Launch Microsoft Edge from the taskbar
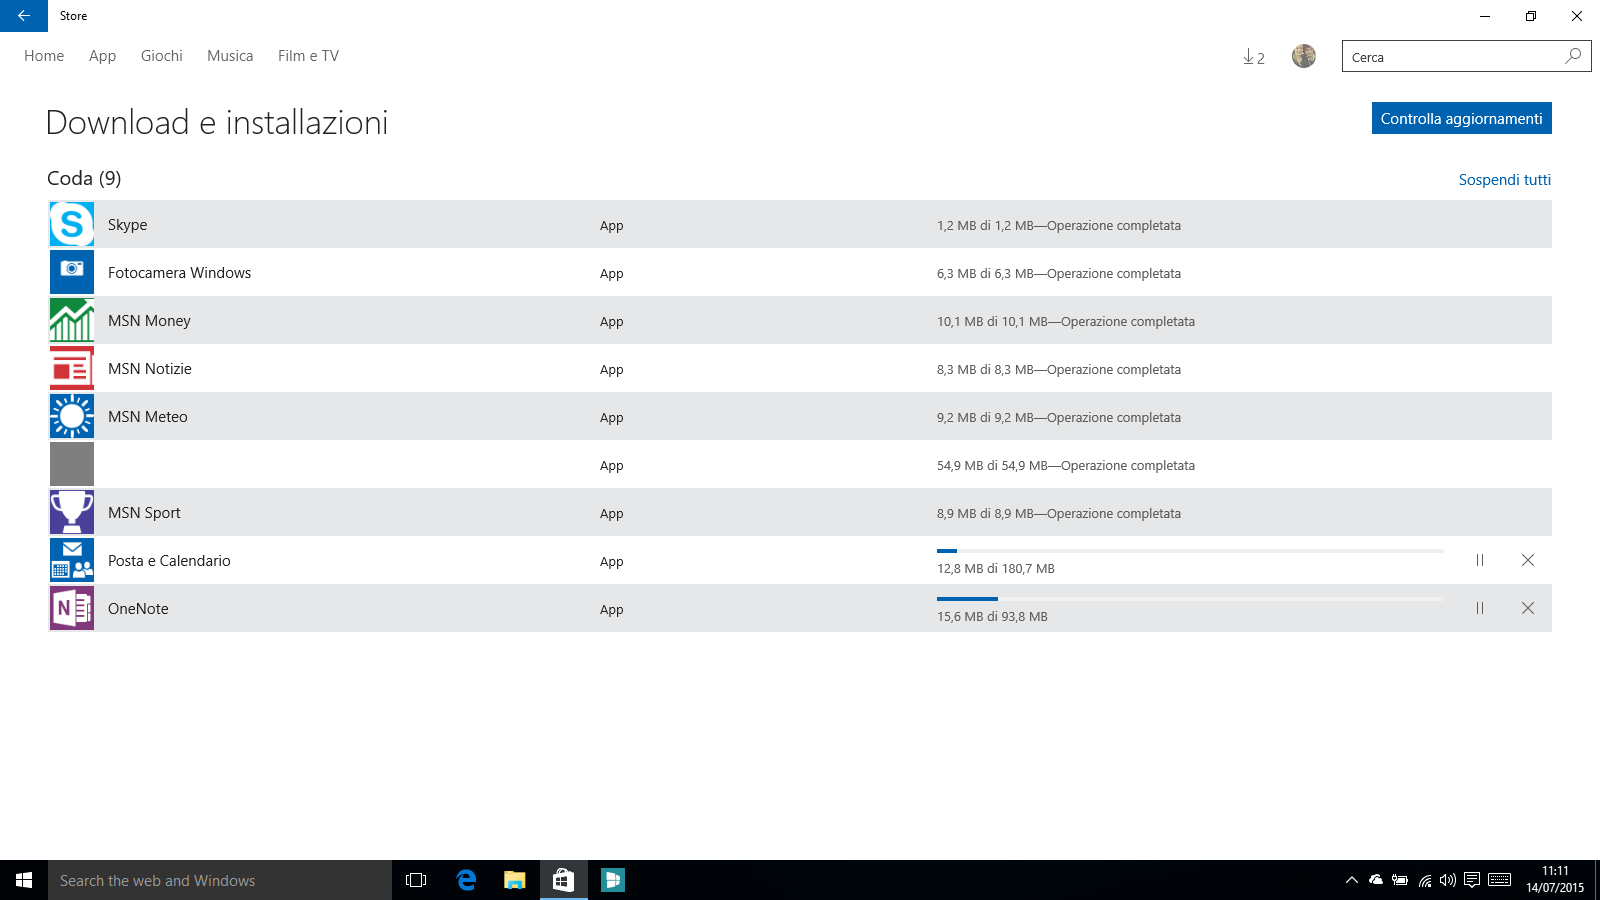1600x900 pixels. (466, 880)
